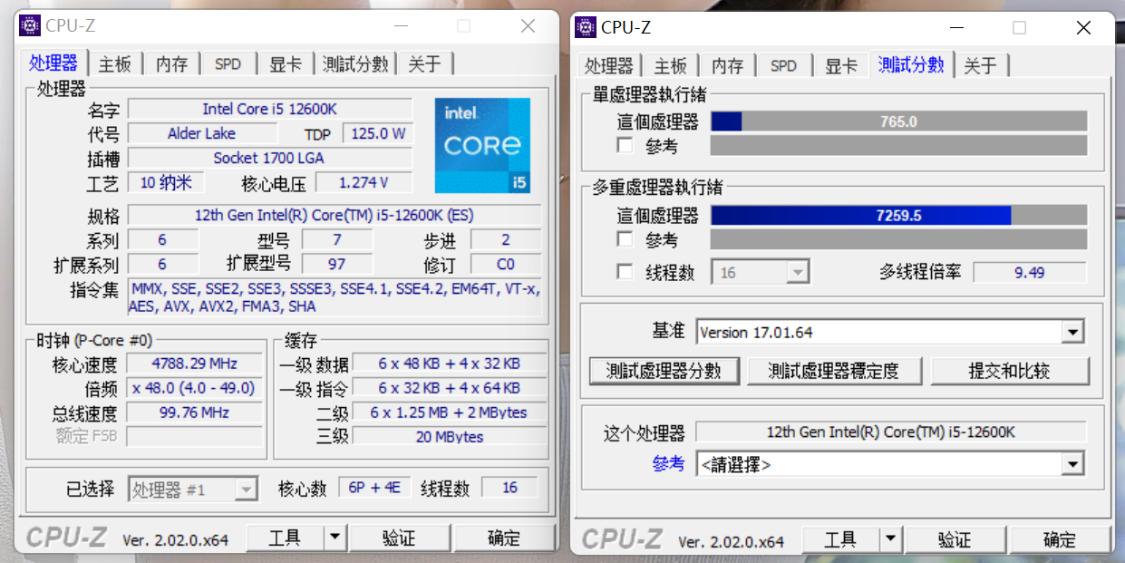Open 測試分數 tab in left window
This screenshot has width=1125, height=563.
click(x=355, y=64)
